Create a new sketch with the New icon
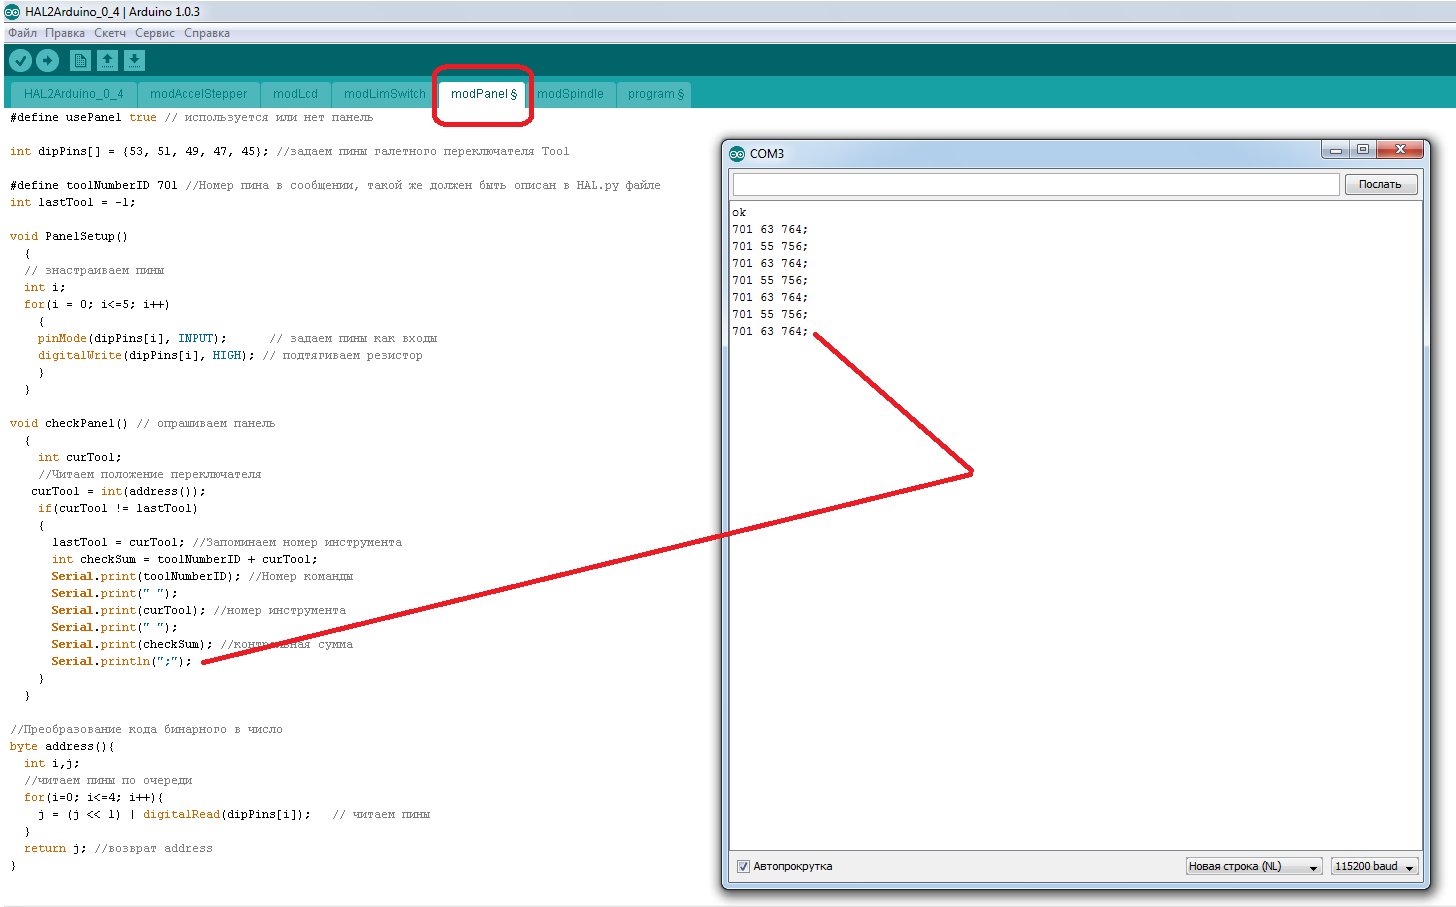The image size is (1456, 907). [80, 61]
